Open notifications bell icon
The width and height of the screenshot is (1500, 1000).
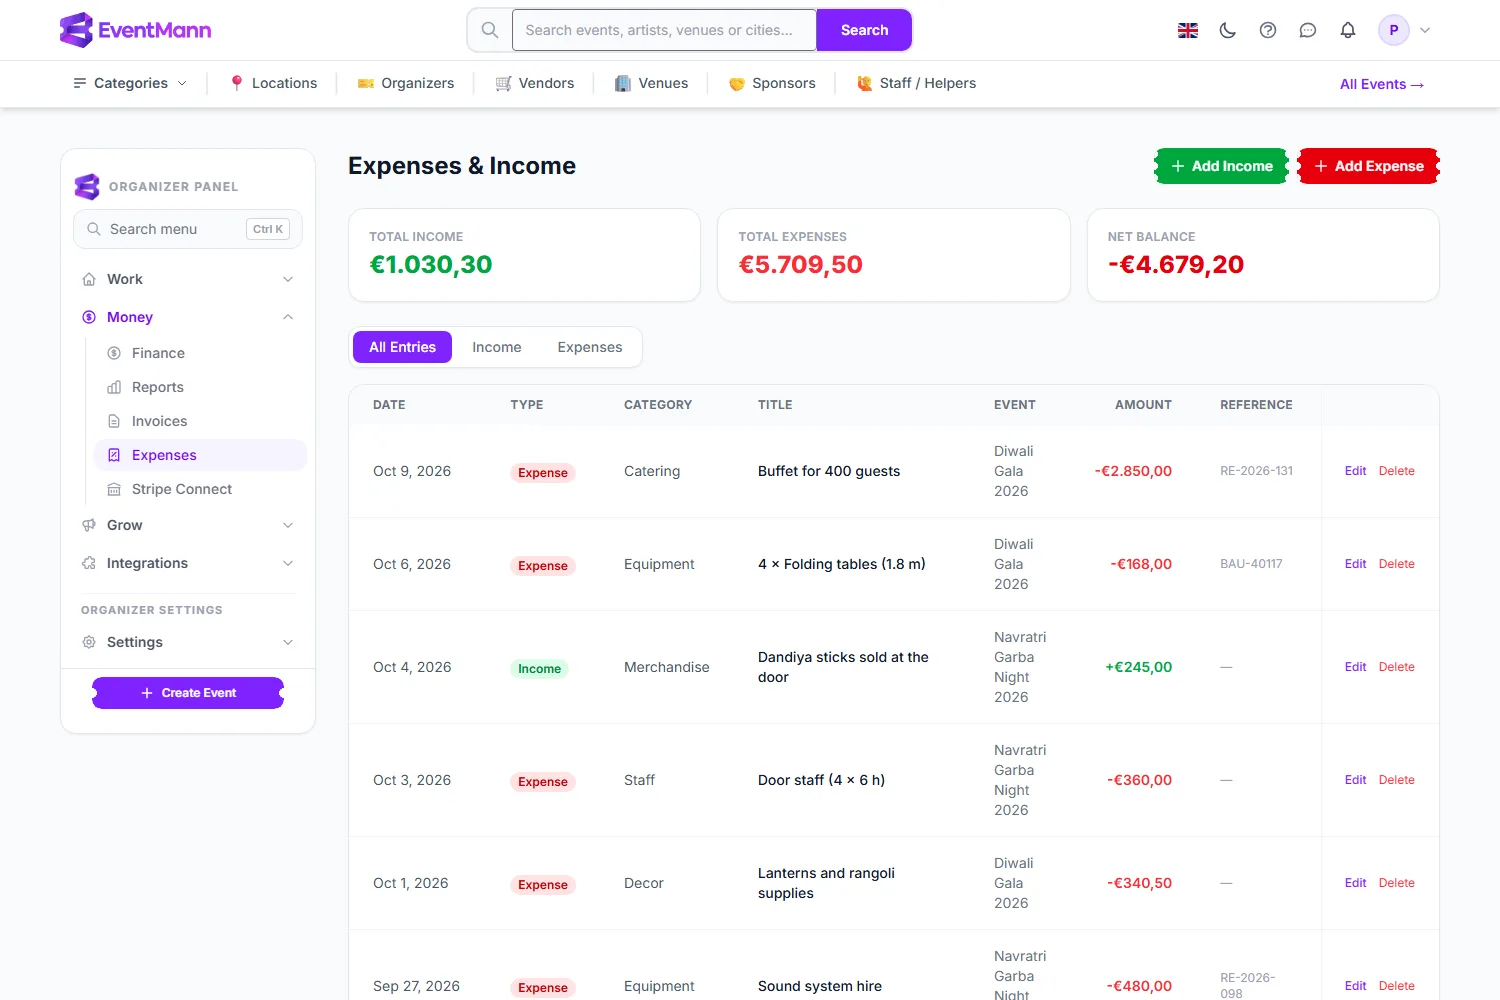point(1348,30)
